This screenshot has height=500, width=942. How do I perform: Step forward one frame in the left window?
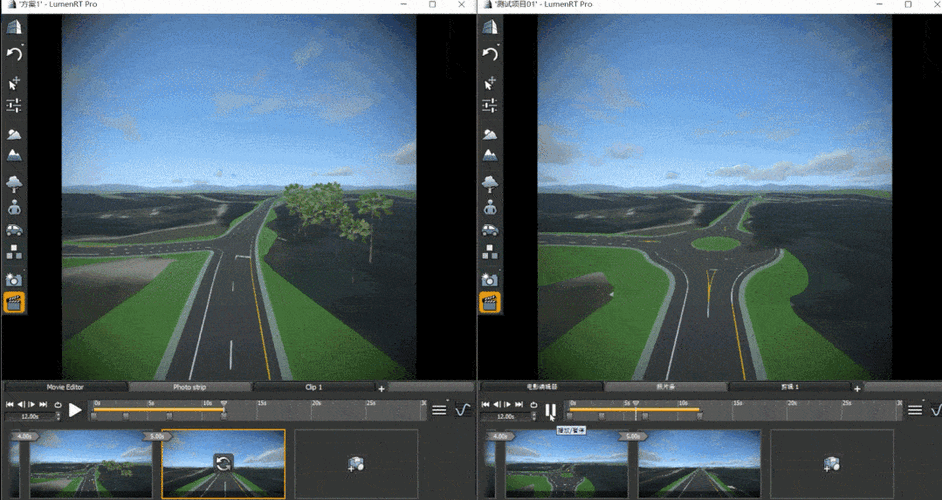point(31,404)
